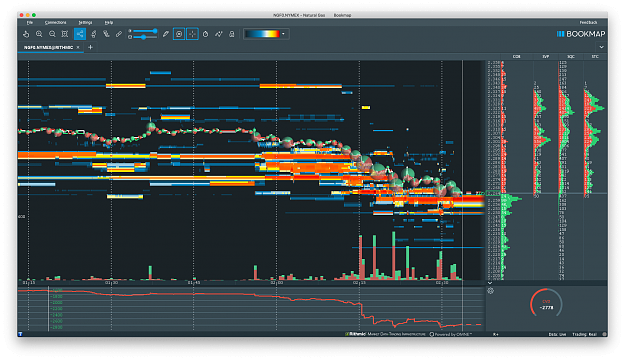Click the blue T icon in status bar

click(x=20, y=334)
